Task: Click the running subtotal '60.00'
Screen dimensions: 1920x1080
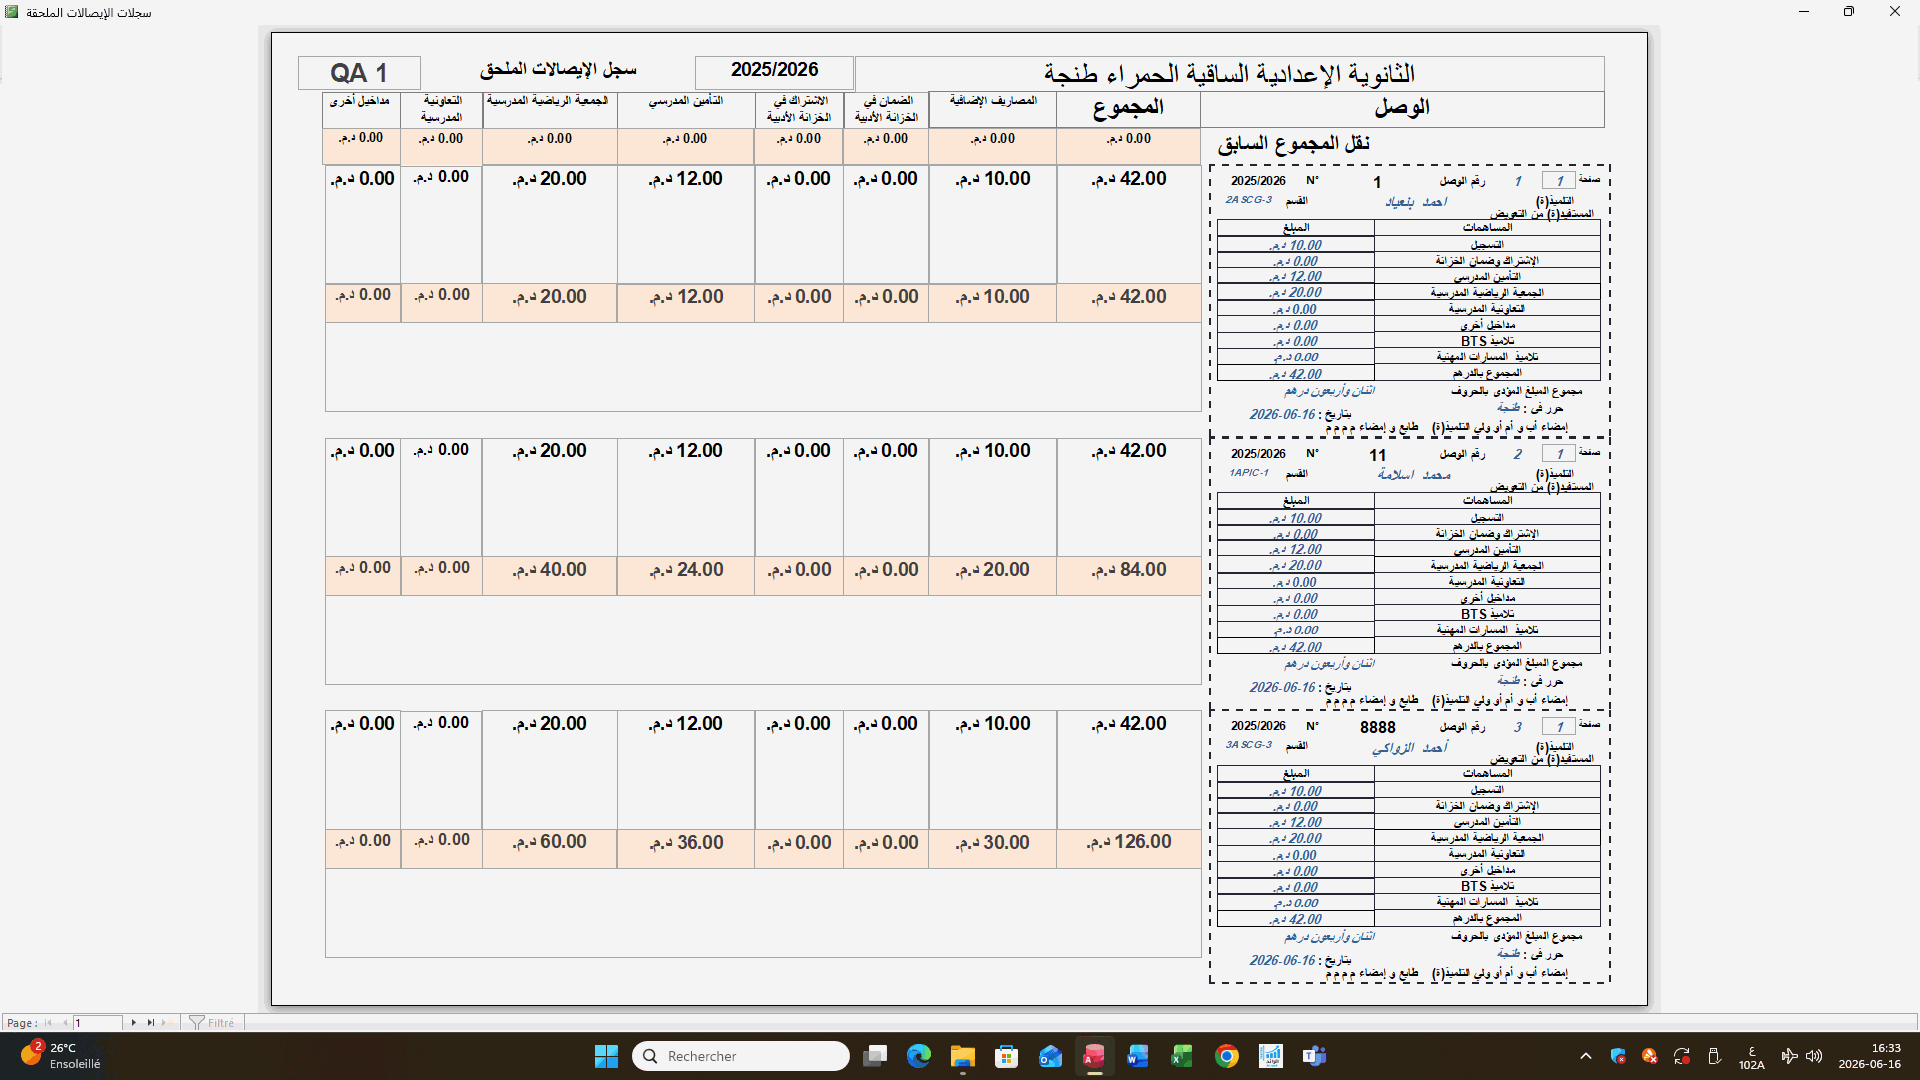Action: point(549,842)
